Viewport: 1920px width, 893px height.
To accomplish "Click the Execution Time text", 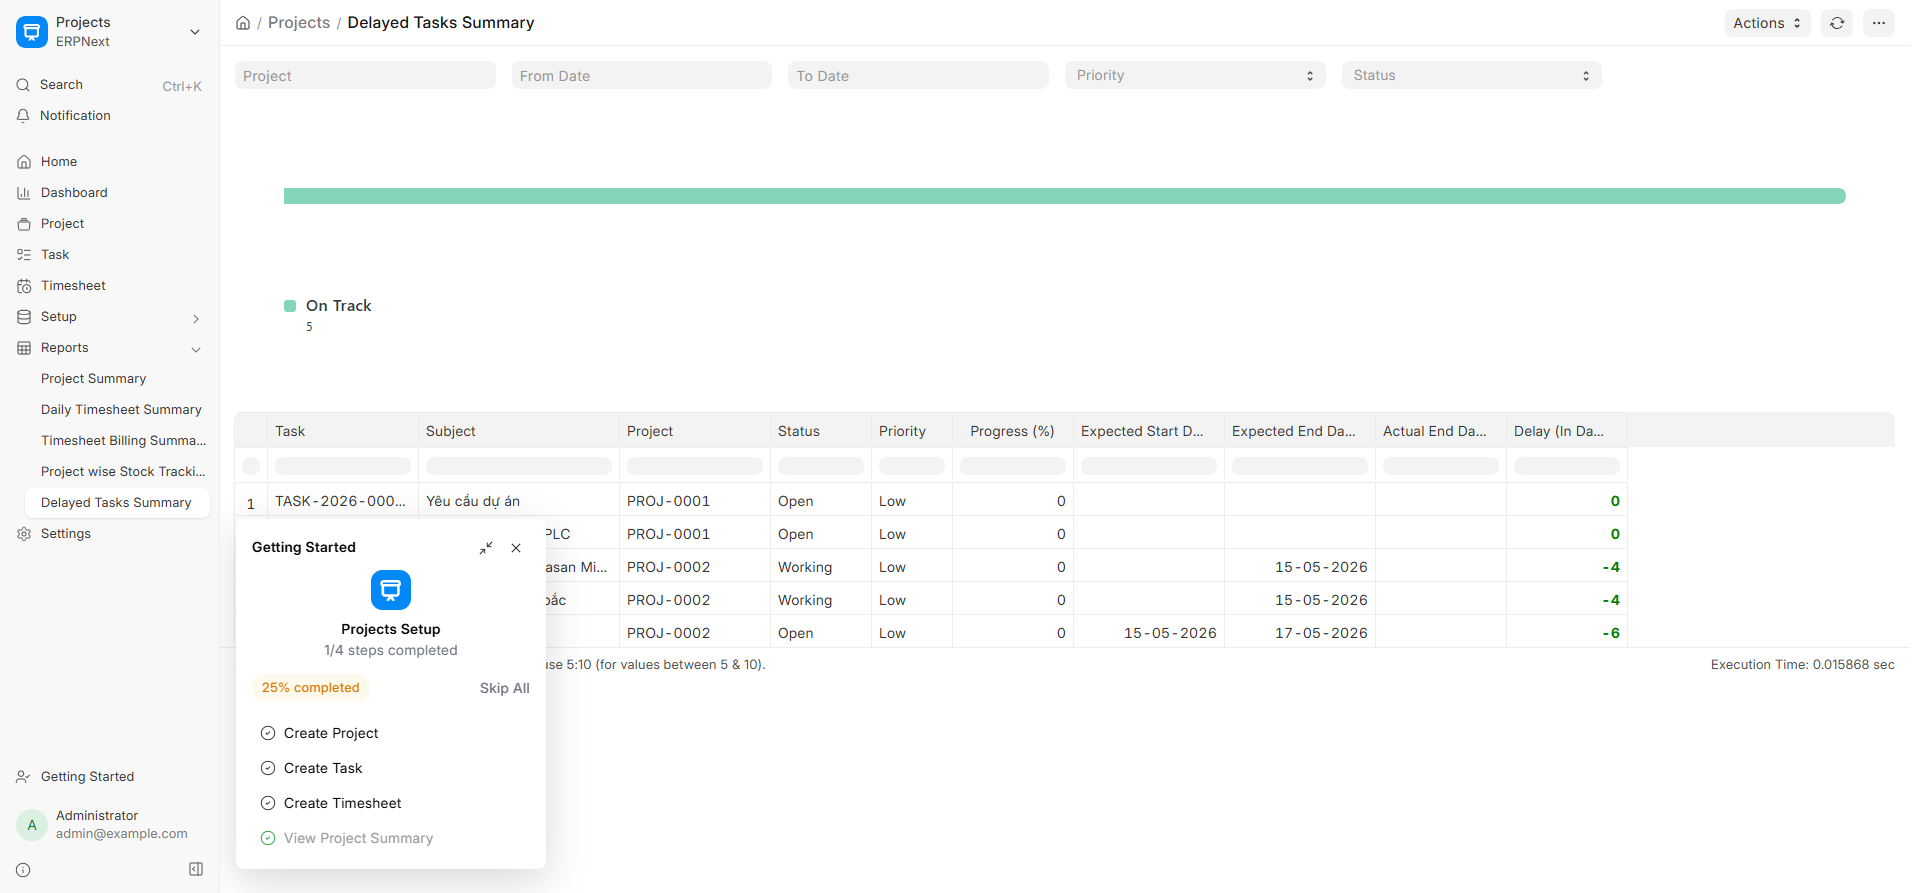I will tap(1802, 665).
